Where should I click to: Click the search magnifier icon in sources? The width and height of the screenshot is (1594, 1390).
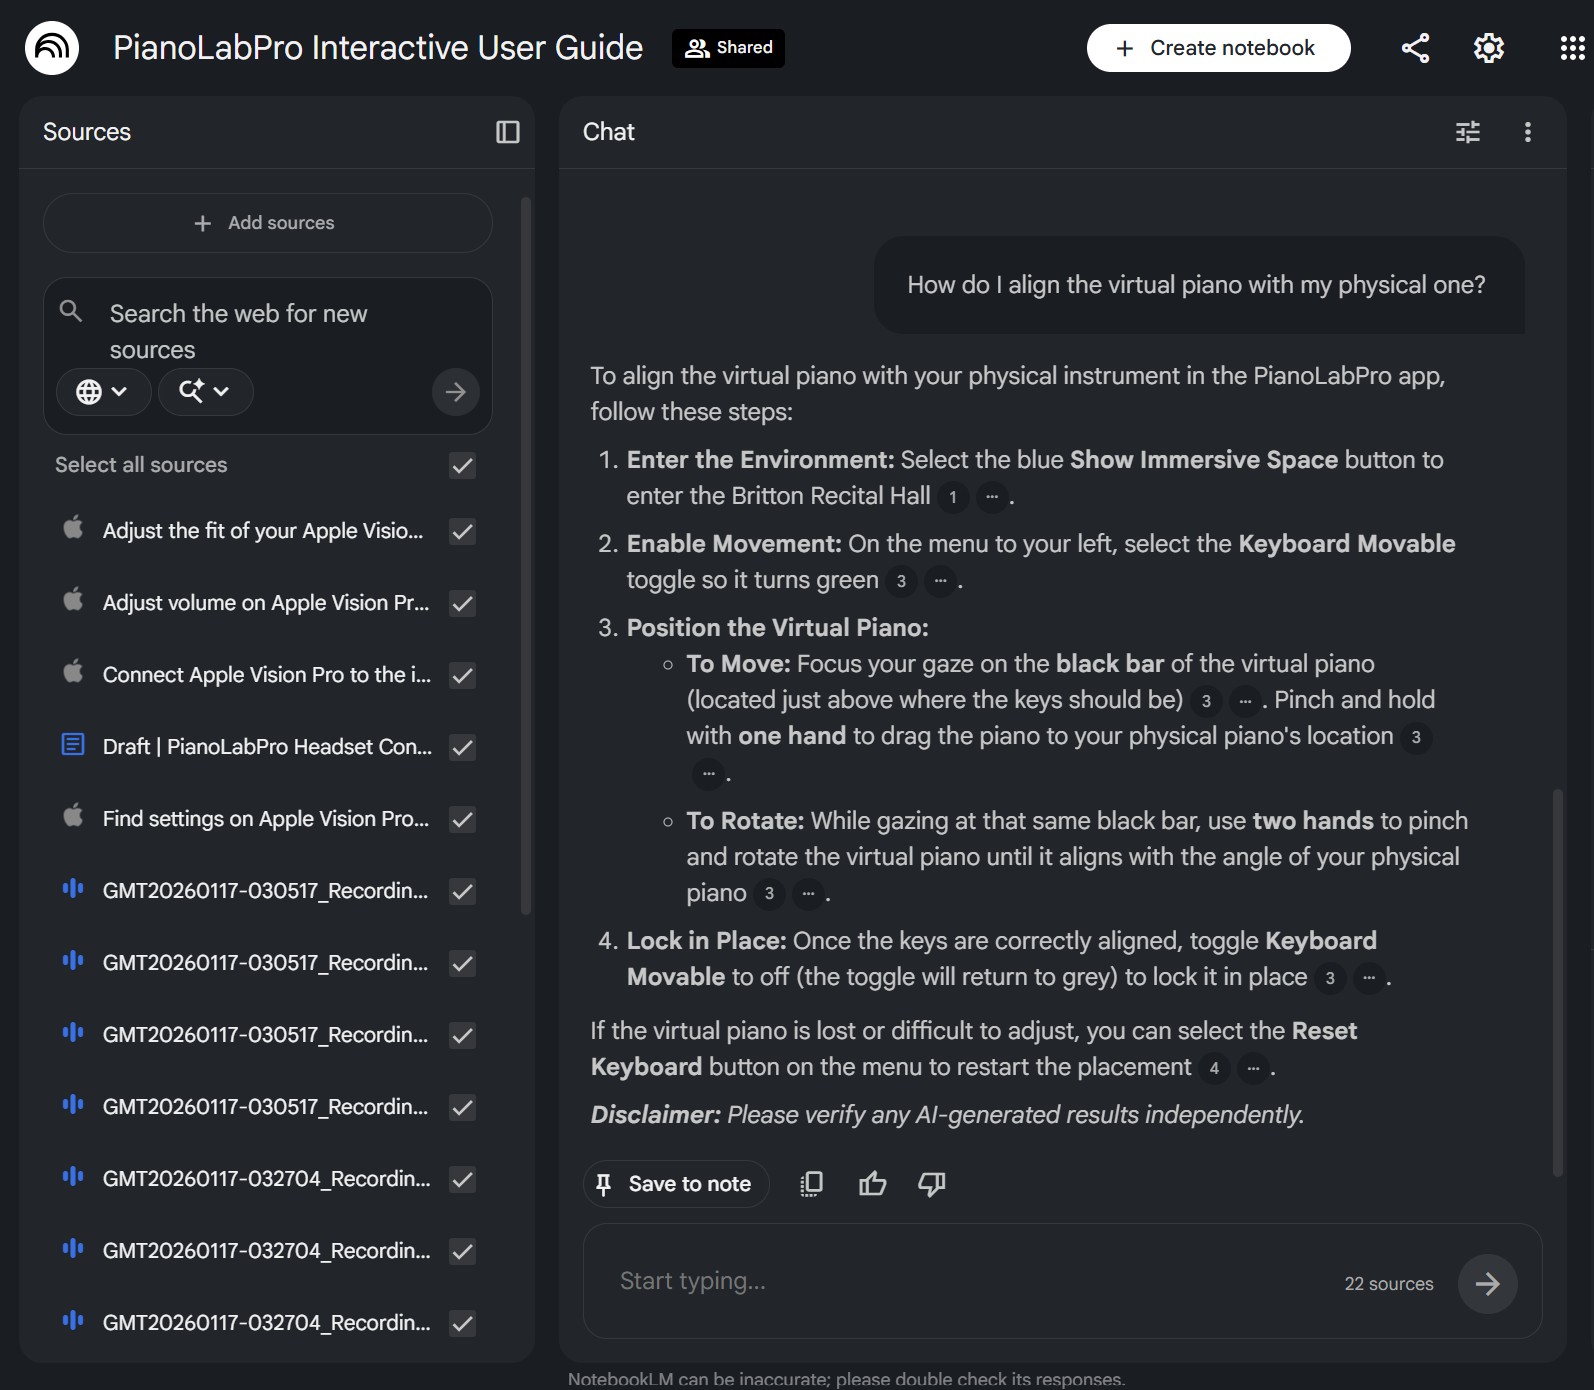(71, 311)
